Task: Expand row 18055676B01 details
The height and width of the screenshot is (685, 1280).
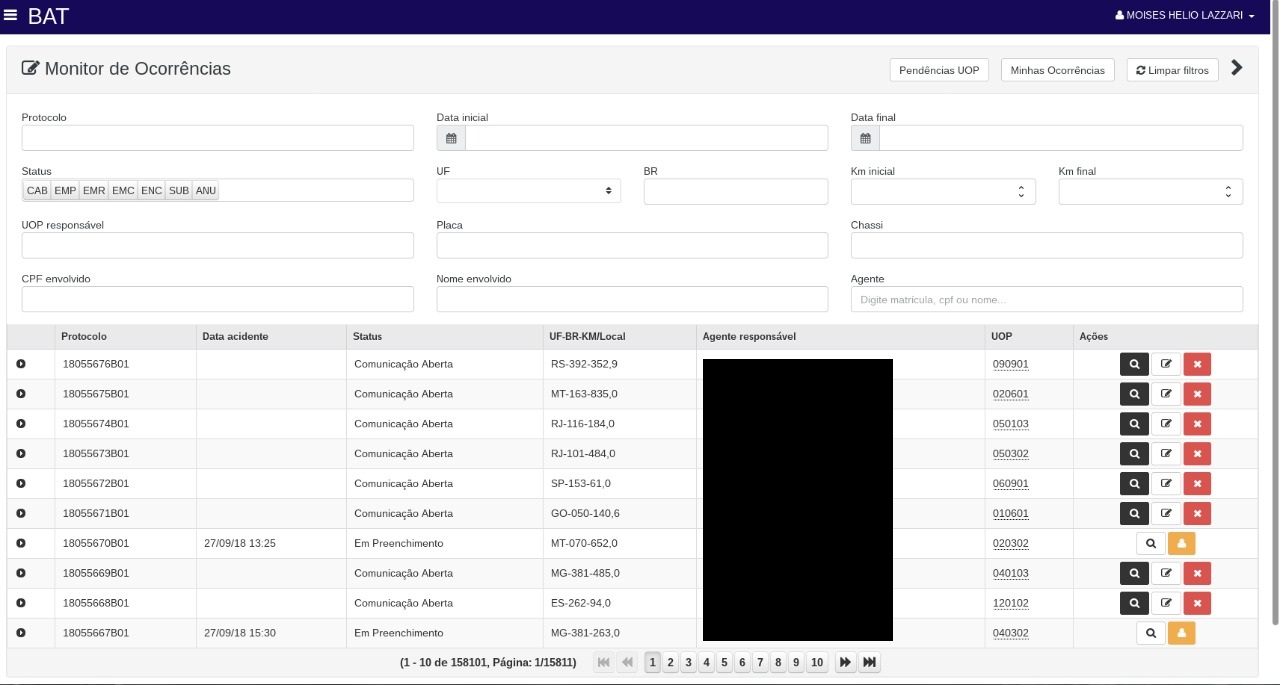Action: pos(21,364)
